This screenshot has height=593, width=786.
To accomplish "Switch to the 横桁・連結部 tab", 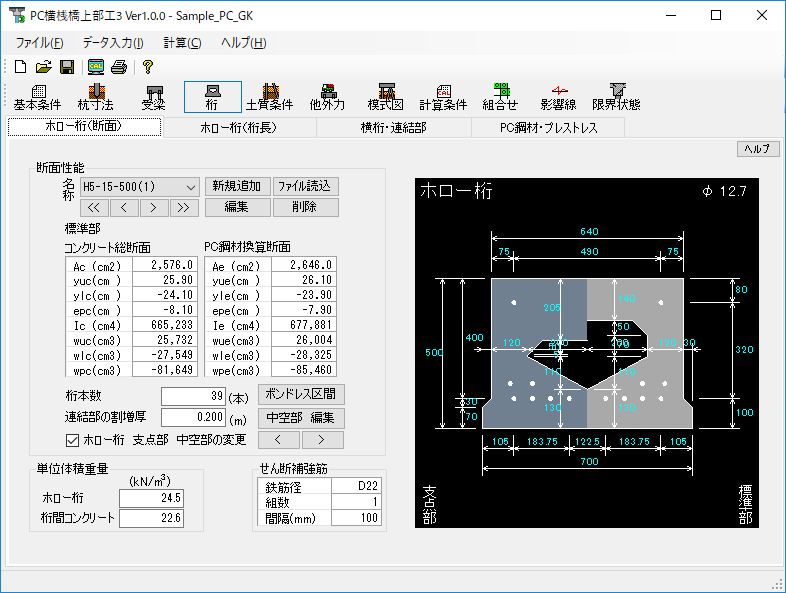I will tap(394, 128).
